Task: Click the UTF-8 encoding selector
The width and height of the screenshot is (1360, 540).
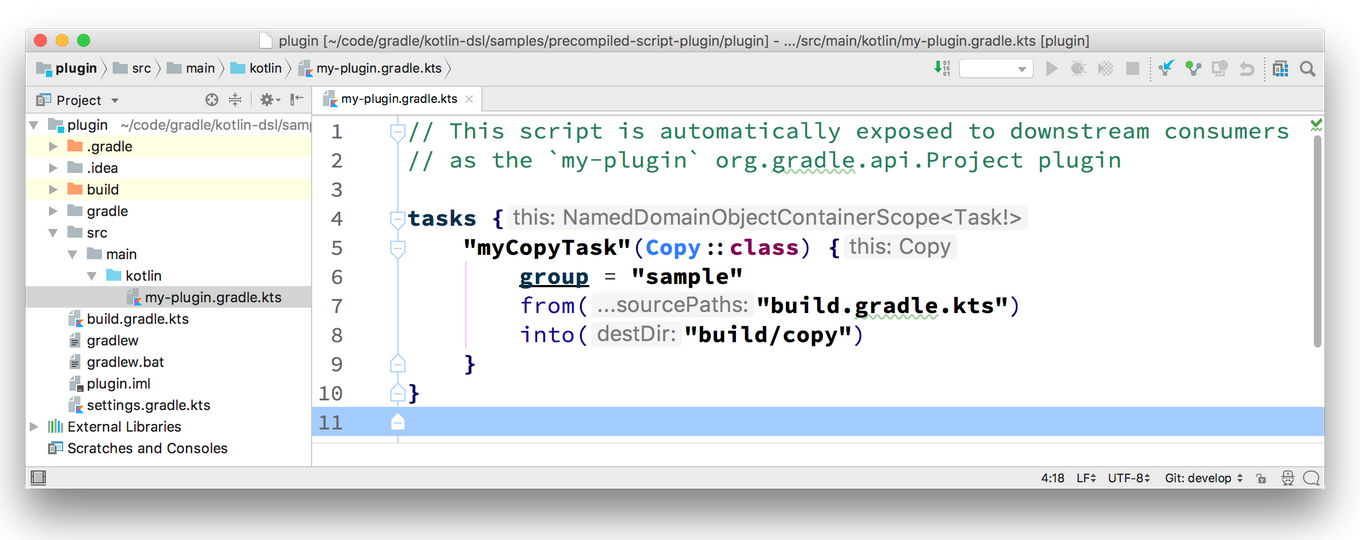Action: [x=1130, y=479]
